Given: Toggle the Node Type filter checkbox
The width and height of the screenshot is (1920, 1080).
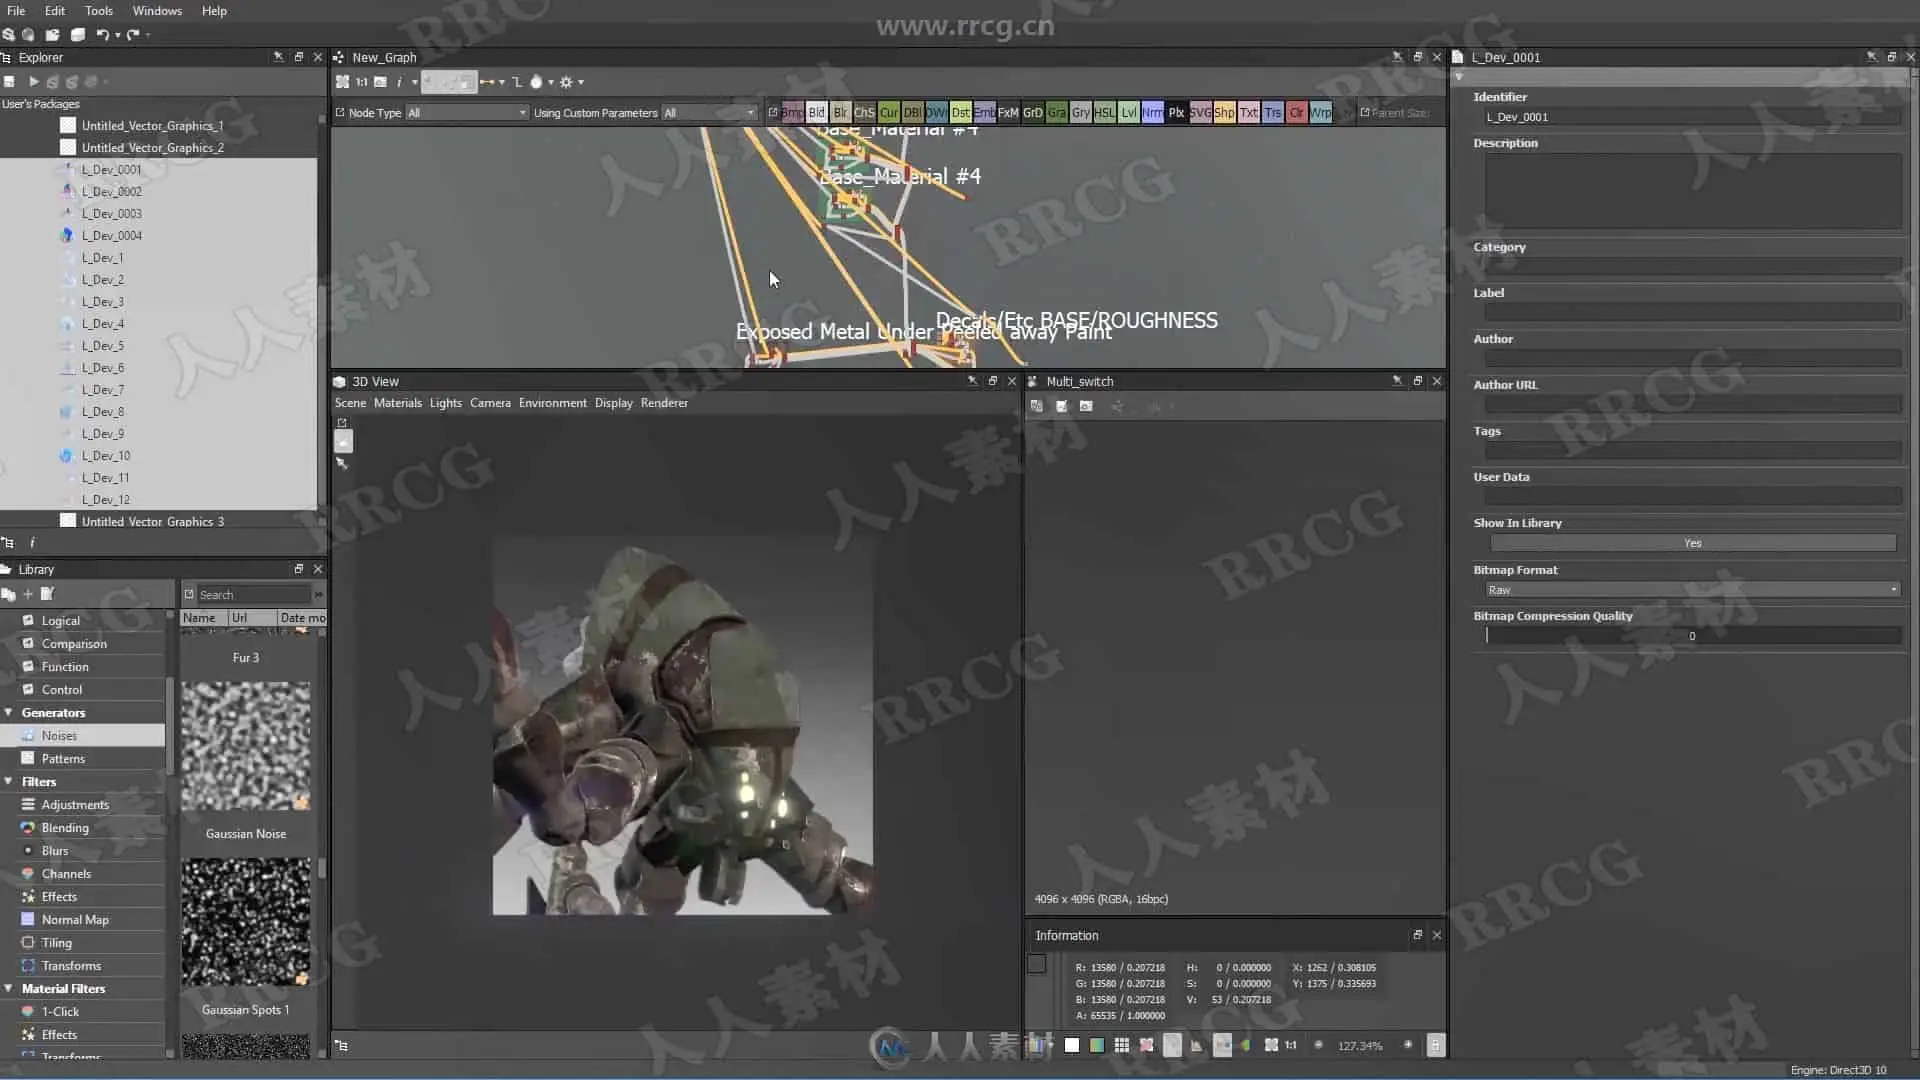Looking at the screenshot, I should 340,113.
